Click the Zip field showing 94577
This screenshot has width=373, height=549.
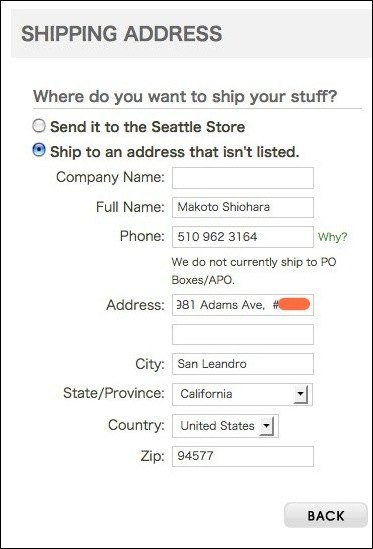[x=243, y=456]
